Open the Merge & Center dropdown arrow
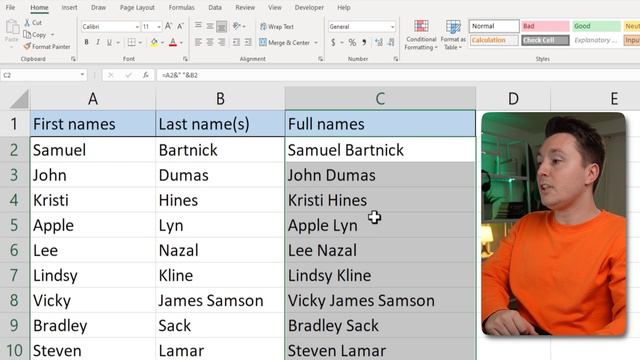Screen dimensions: 640x360 [x=316, y=42]
